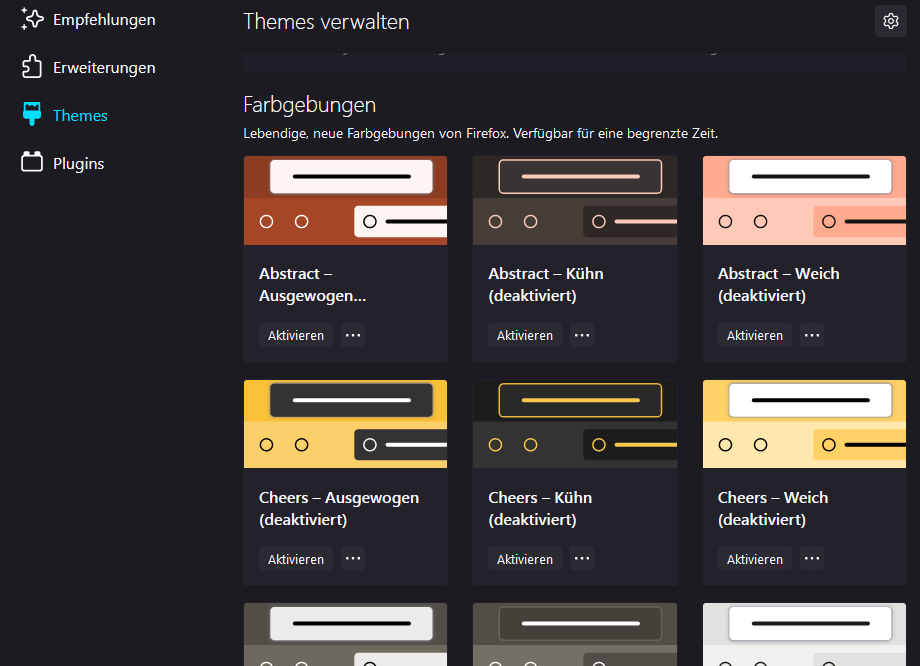This screenshot has width=920, height=666.
Task: Click the Lebendige, neue Farbgebungen description text
Action: coord(481,134)
